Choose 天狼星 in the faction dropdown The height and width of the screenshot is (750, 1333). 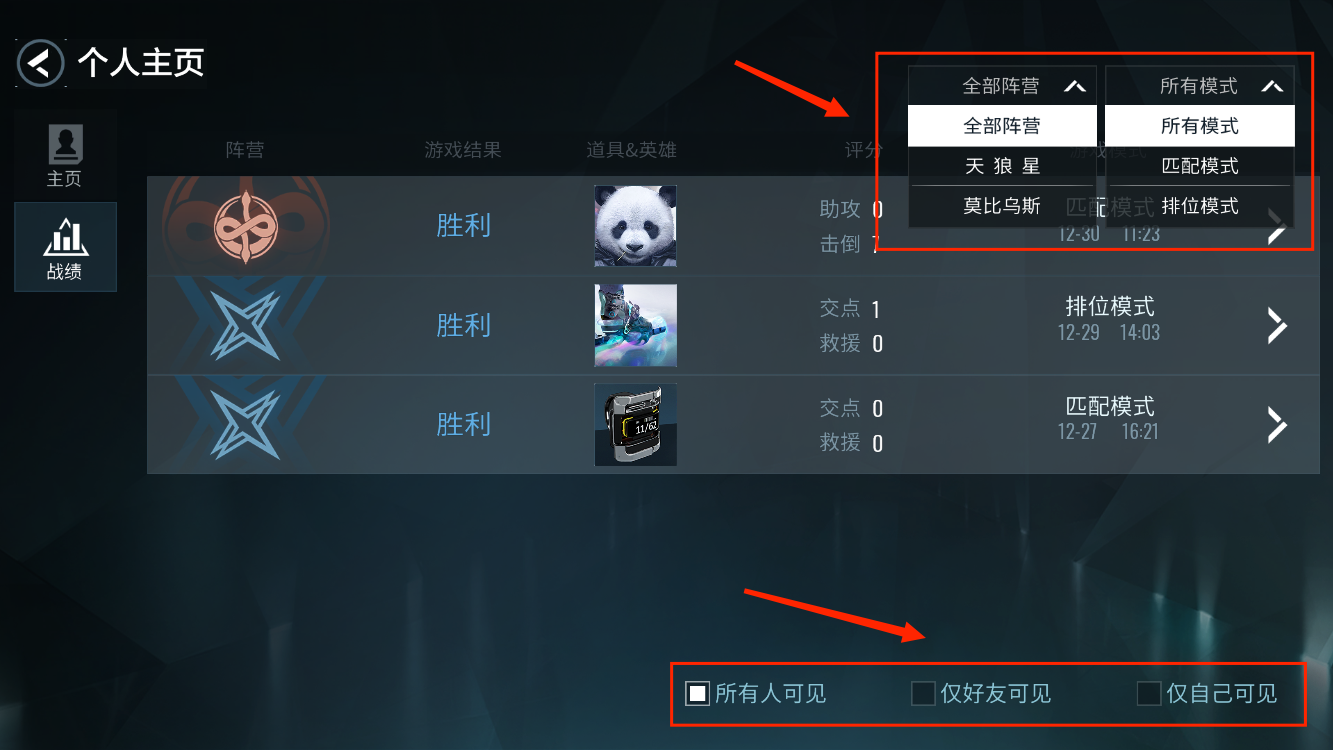tap(1002, 166)
